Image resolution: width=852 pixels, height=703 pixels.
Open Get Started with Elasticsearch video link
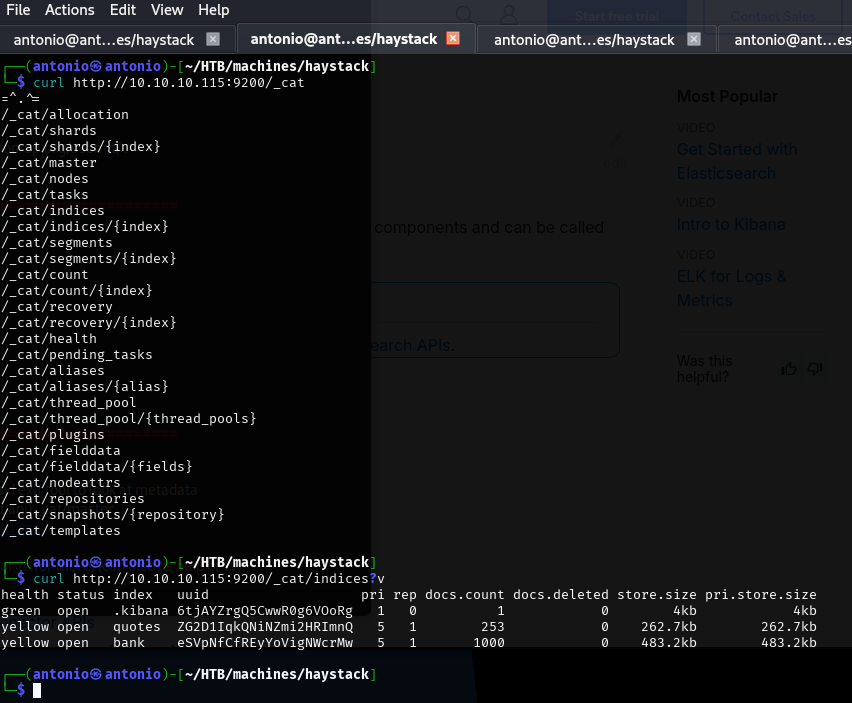pyautogui.click(x=737, y=161)
